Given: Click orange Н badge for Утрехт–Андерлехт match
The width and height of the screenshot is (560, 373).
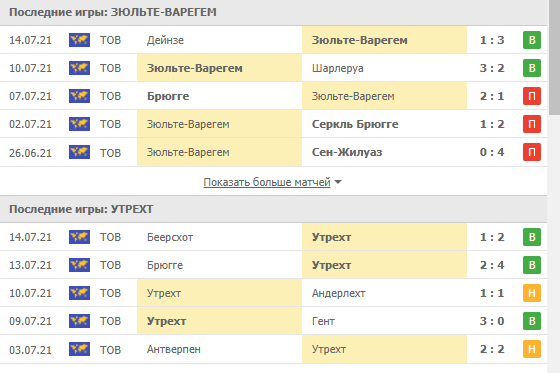Looking at the screenshot, I should coord(532,293).
